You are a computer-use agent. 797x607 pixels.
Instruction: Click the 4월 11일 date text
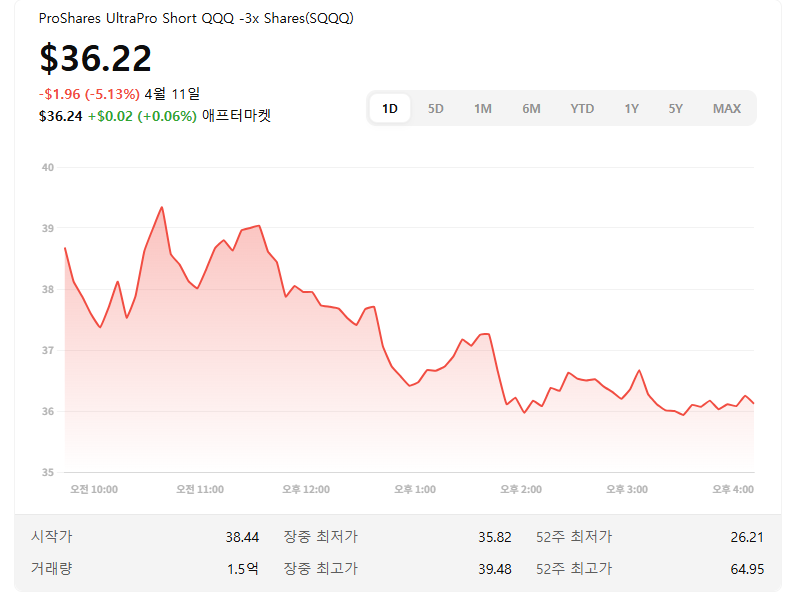click(x=172, y=94)
